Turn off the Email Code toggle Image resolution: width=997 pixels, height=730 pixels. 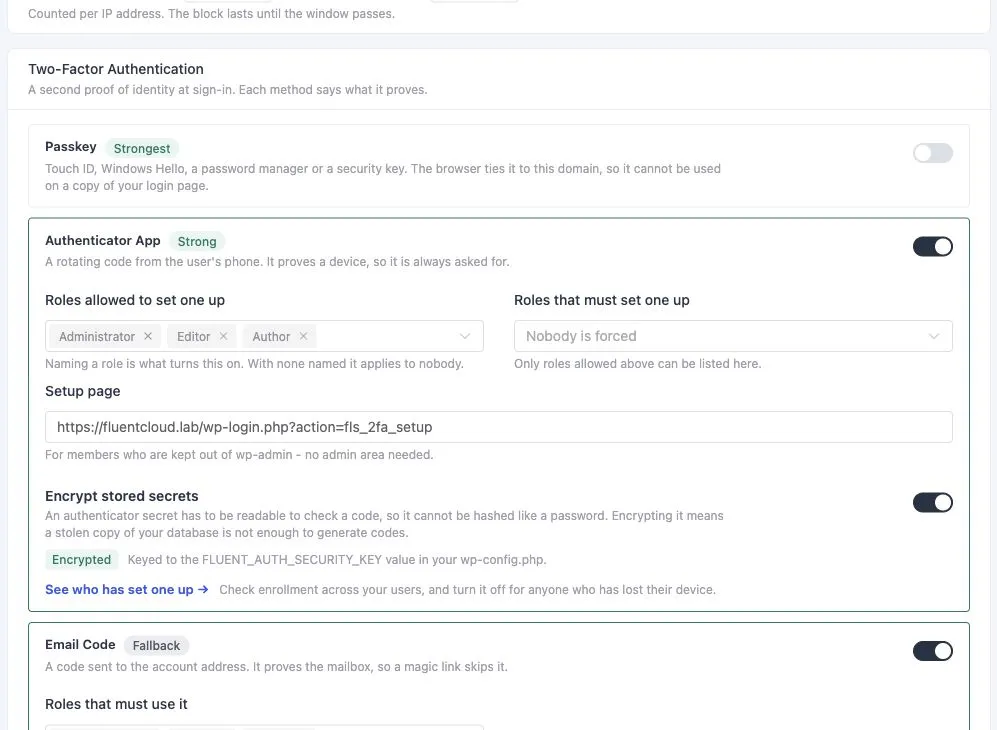933,651
